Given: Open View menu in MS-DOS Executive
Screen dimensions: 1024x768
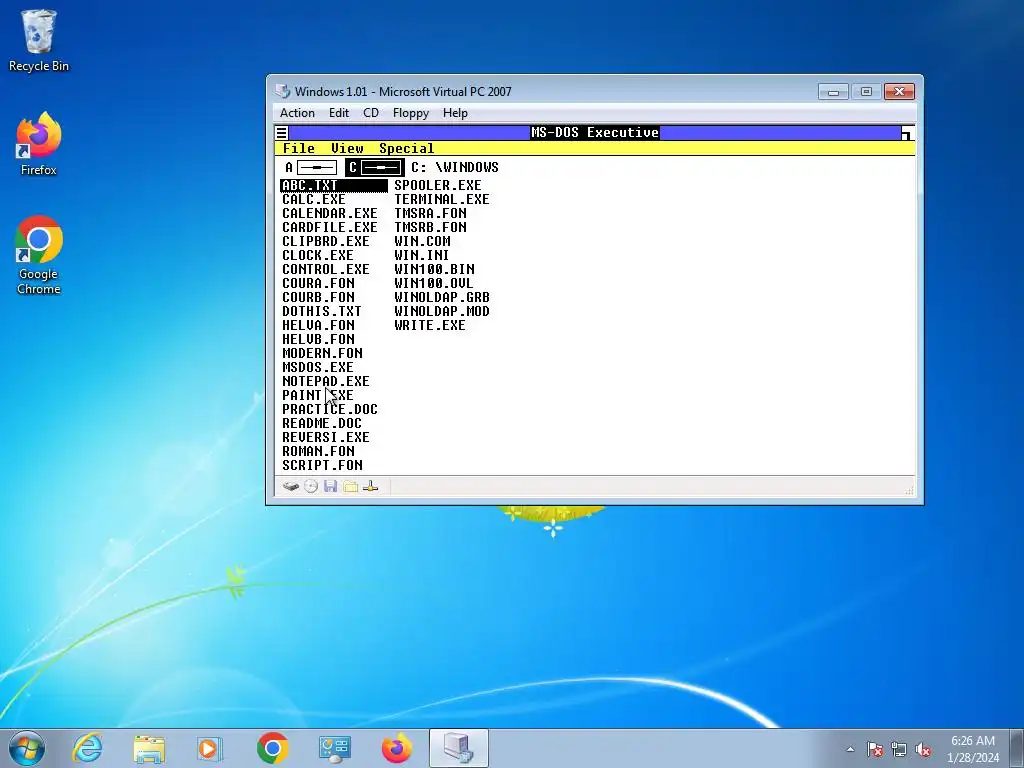Looking at the screenshot, I should click(x=347, y=148).
